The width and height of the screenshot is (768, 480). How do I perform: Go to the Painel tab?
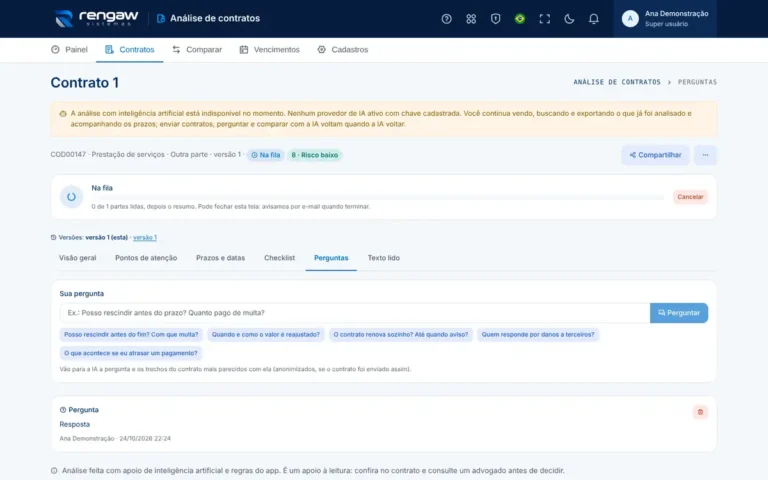69,49
